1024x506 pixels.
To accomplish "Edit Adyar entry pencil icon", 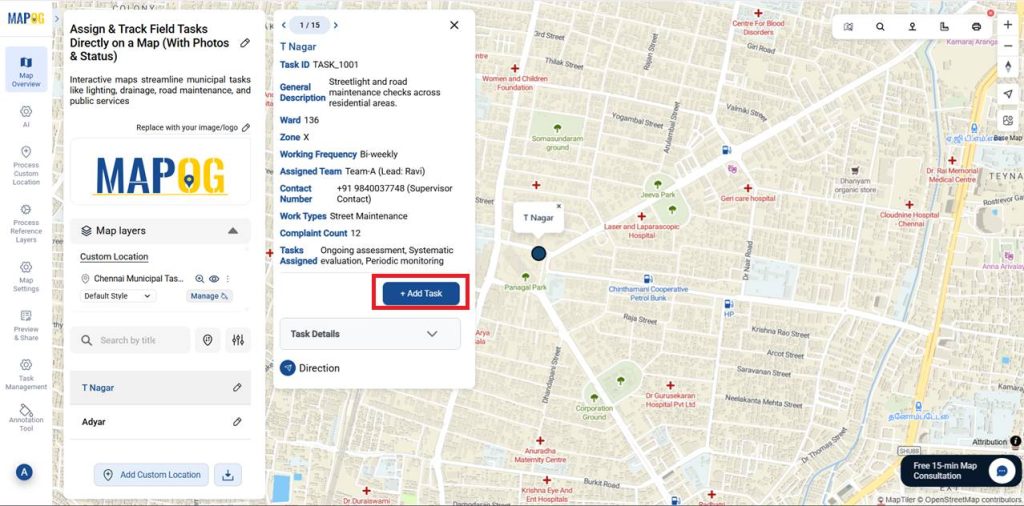I will (x=237, y=422).
